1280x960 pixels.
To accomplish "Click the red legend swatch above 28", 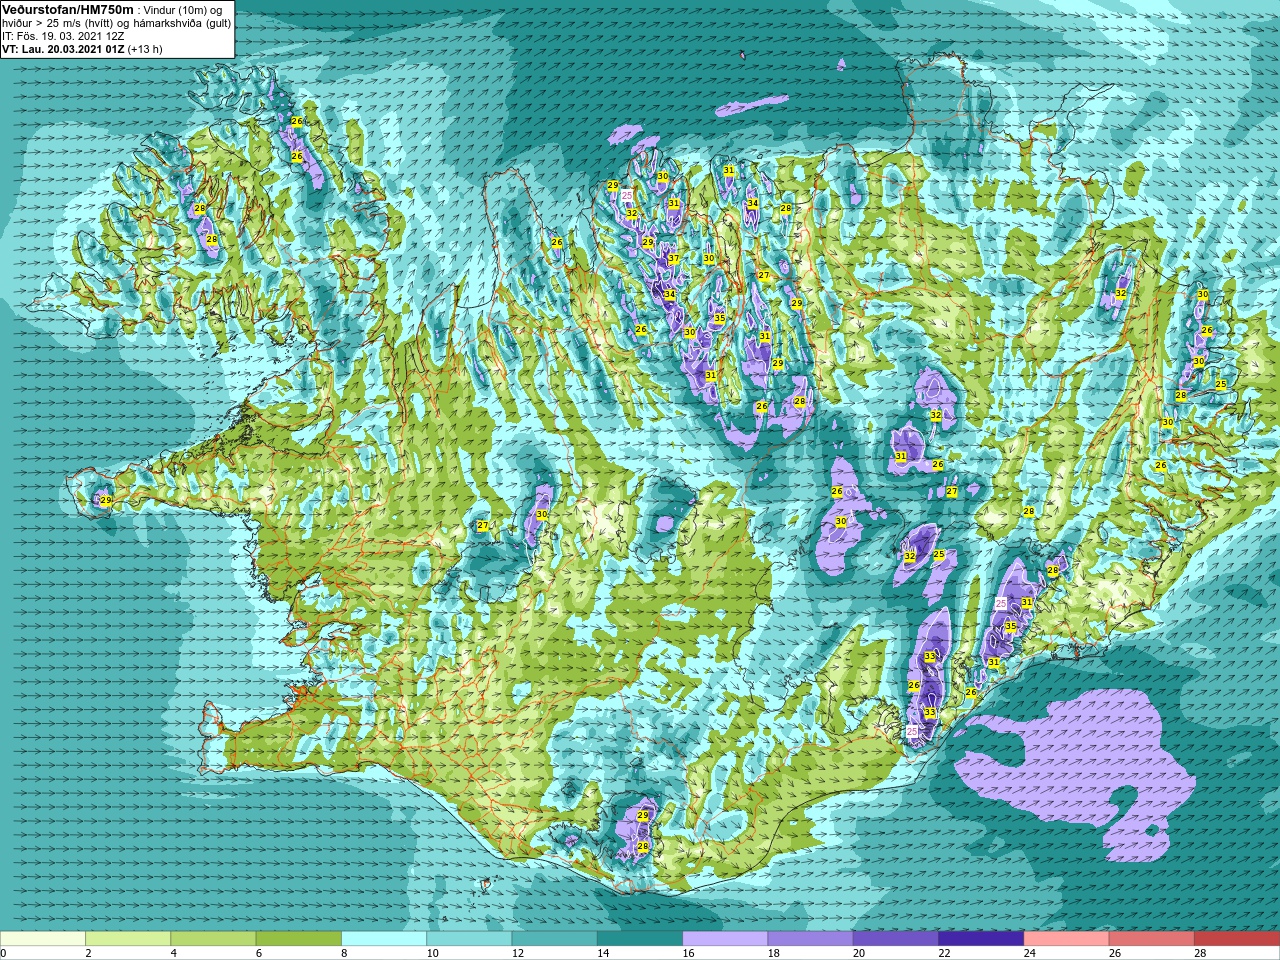I will pos(1237,939).
